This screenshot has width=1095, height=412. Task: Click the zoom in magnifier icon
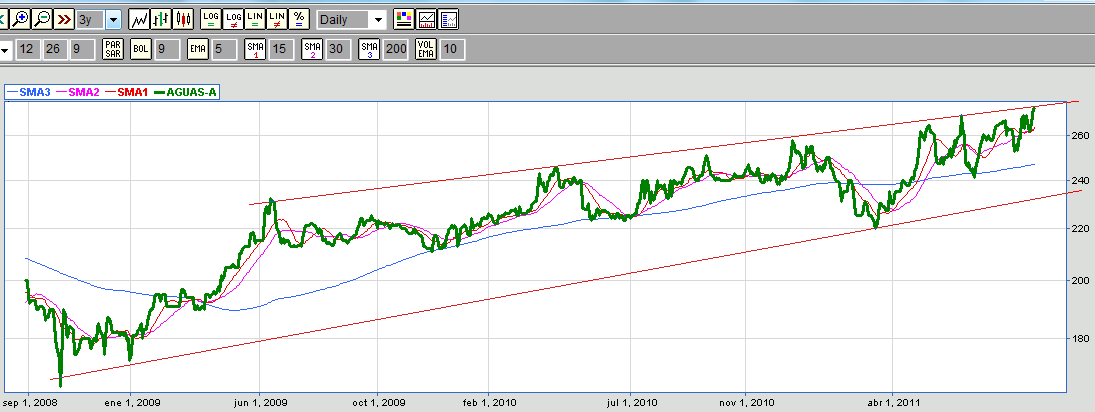(20, 19)
